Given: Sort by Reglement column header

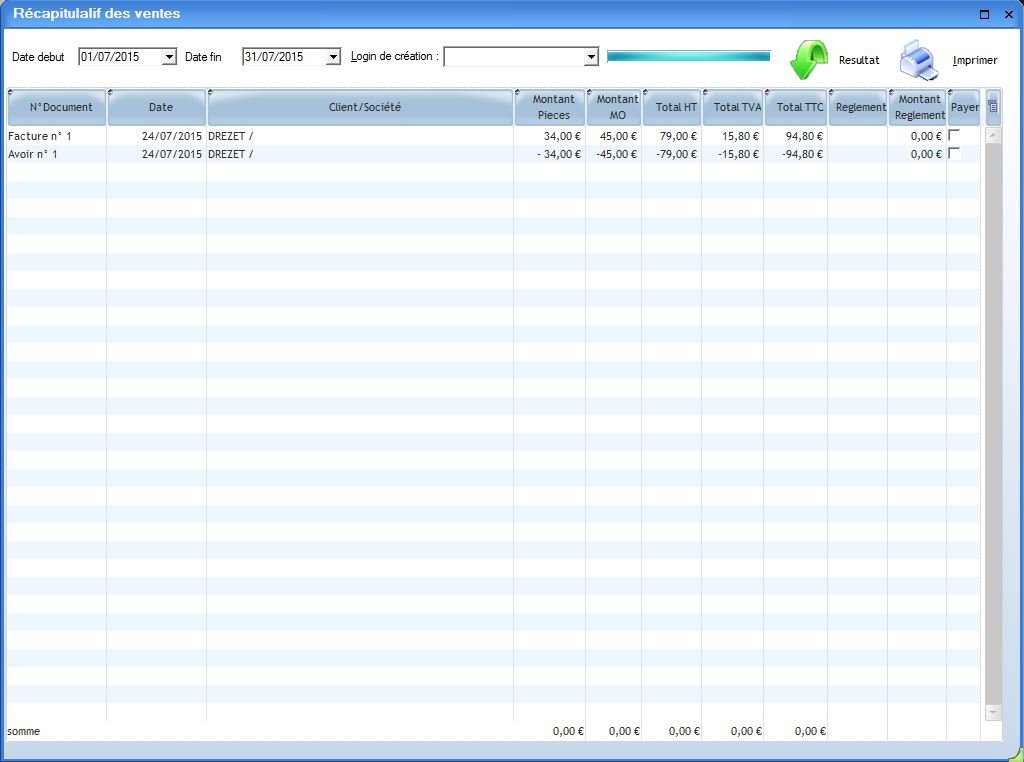Looking at the screenshot, I should pos(858,107).
